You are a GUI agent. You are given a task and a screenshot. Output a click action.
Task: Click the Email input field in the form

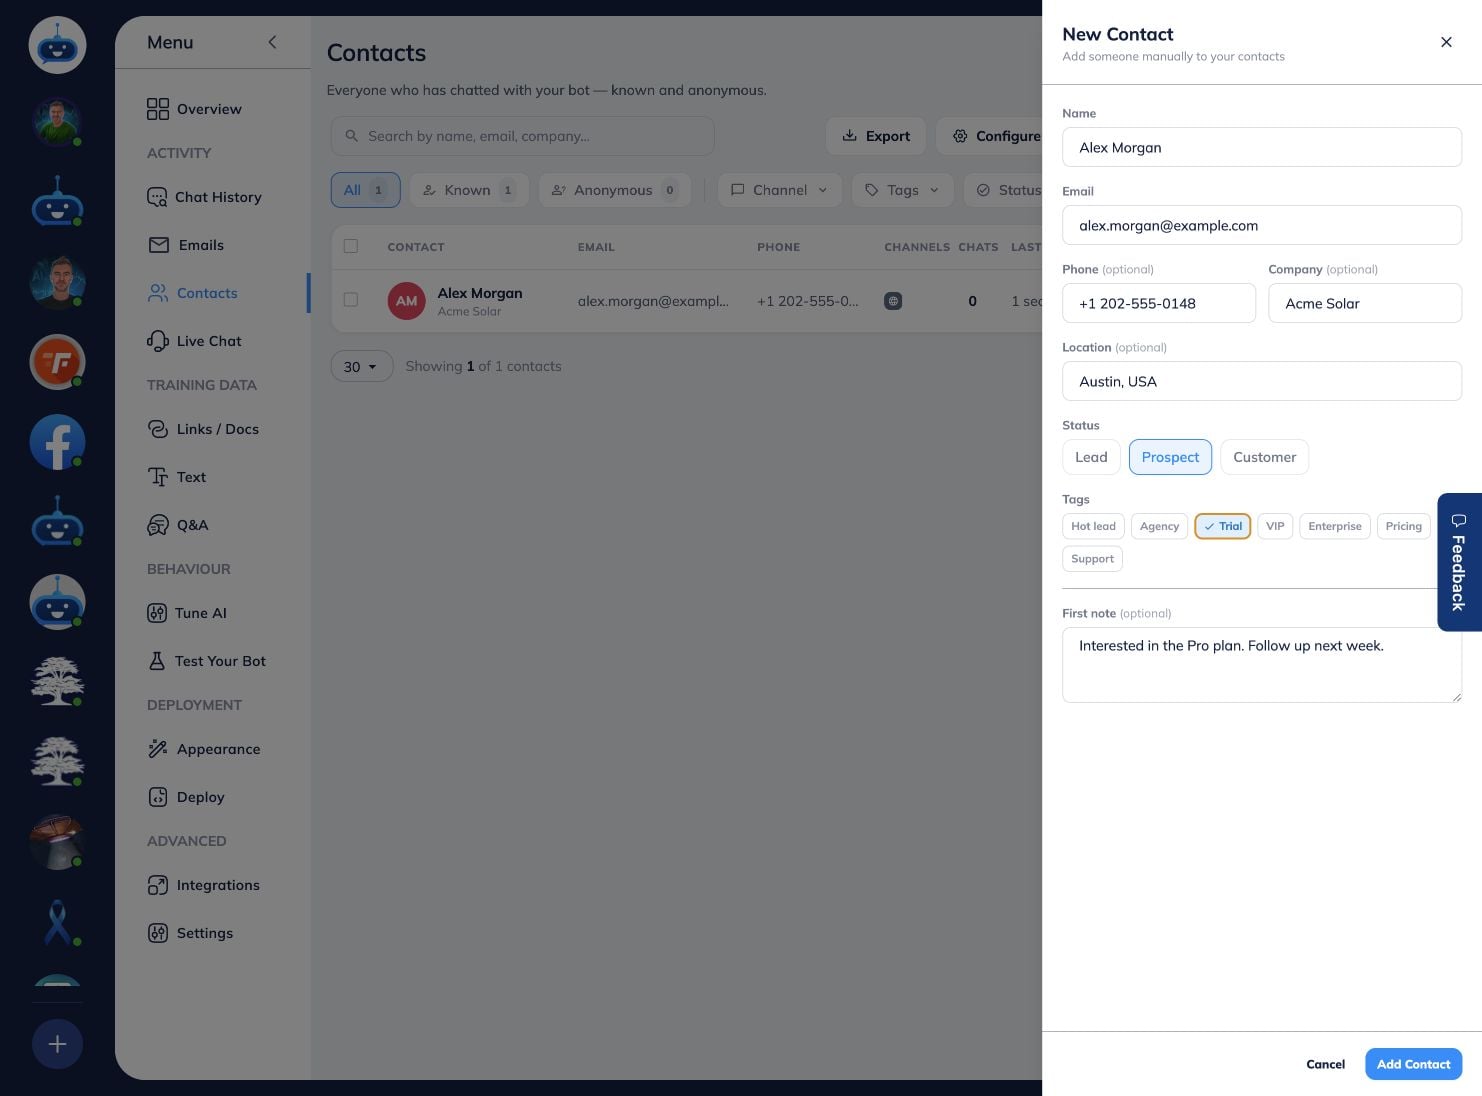coord(1262,225)
